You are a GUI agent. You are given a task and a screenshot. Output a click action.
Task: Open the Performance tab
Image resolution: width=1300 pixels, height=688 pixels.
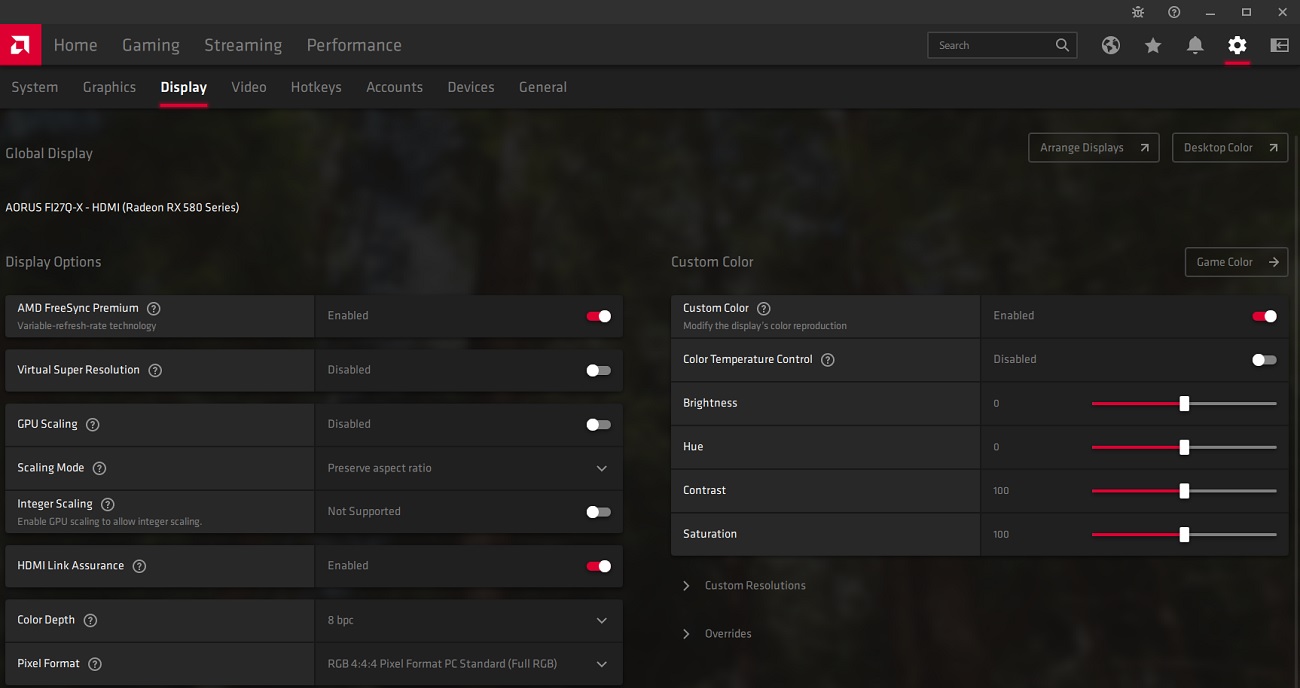click(x=354, y=45)
